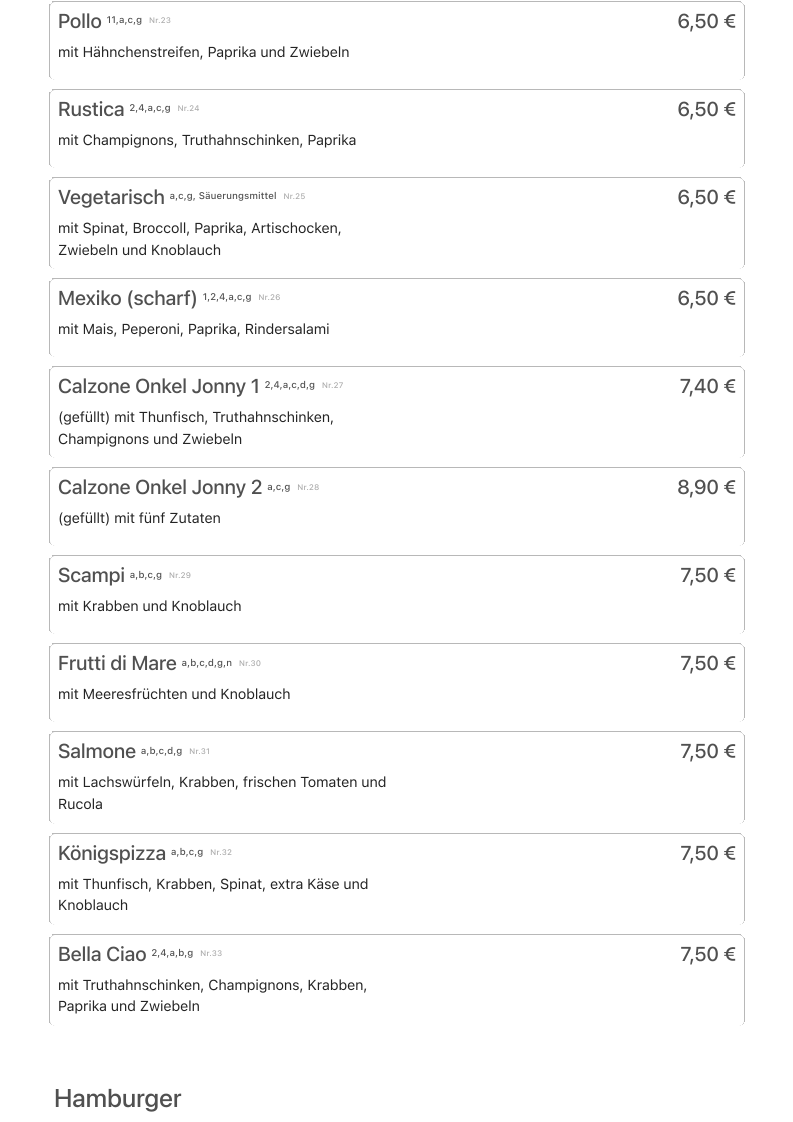Click the 7,40 € price

click(707, 387)
